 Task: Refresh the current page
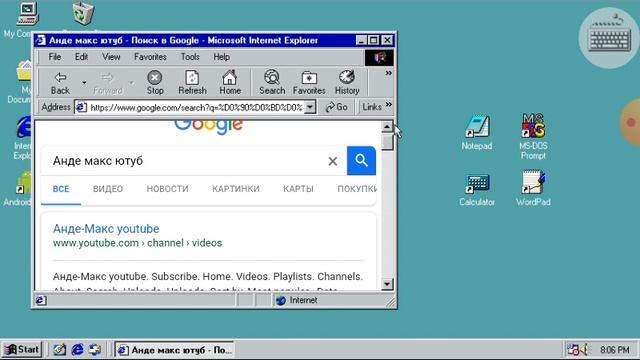coord(192,83)
